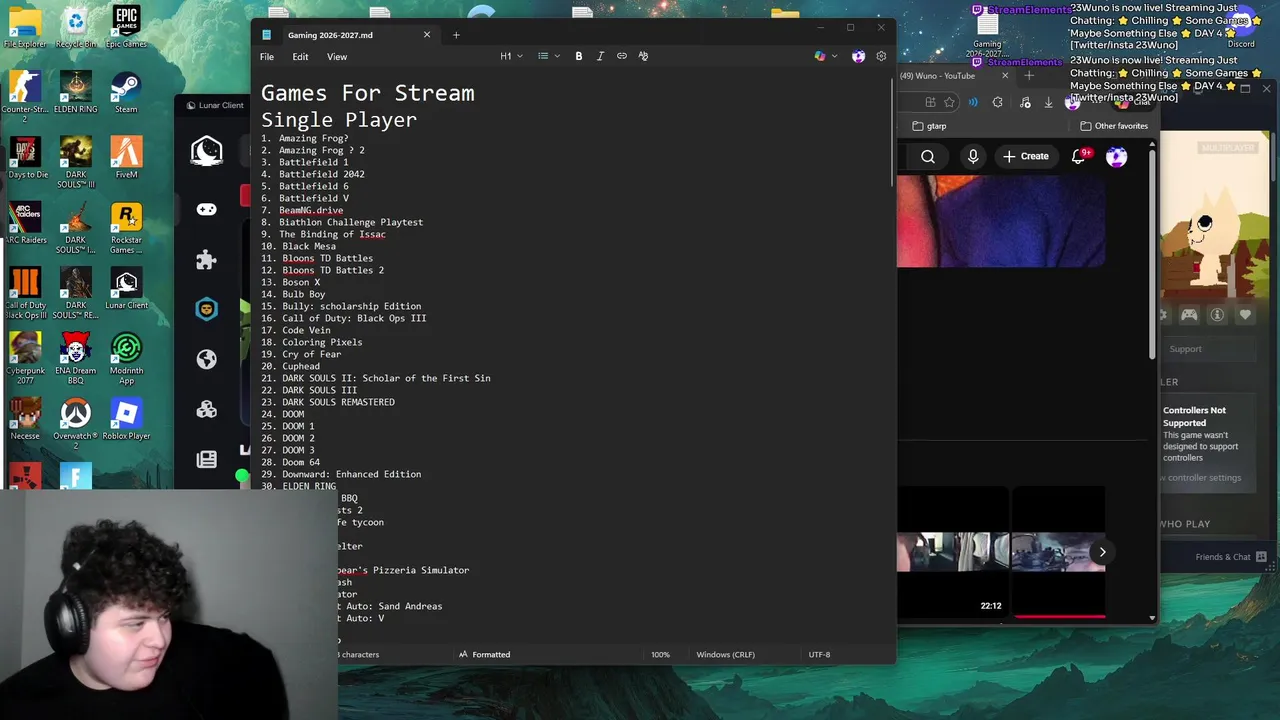Click the 'Cry of Fear' list entry
The width and height of the screenshot is (1280, 720).
point(311,354)
